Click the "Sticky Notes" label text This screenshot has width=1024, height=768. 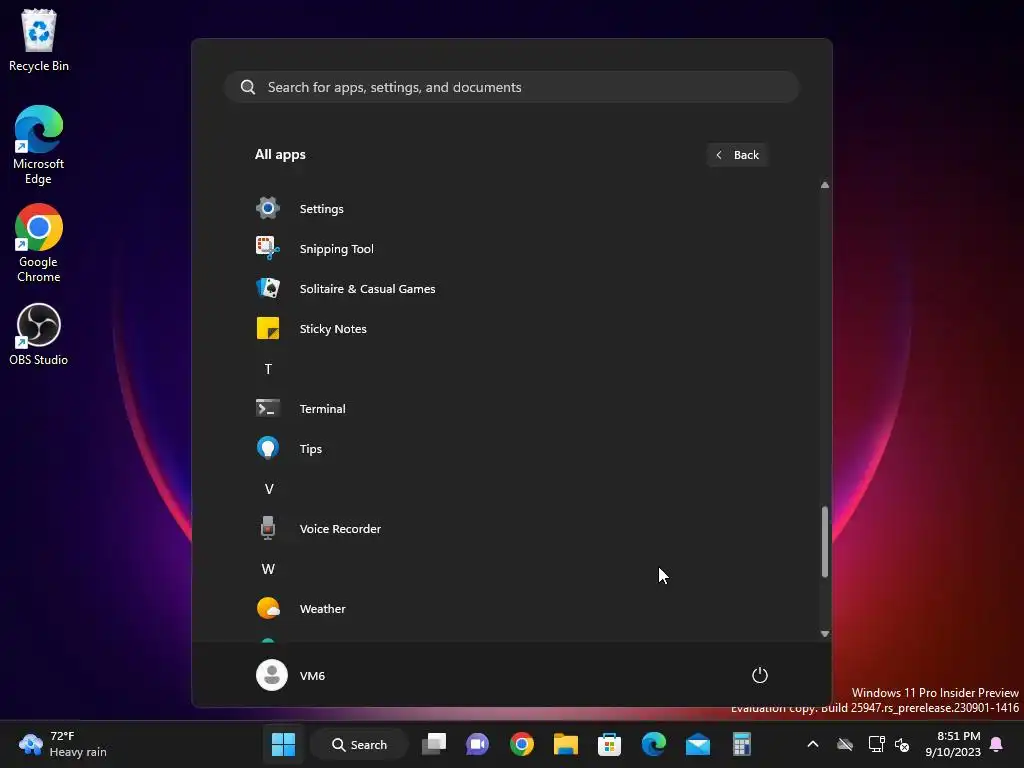point(332,329)
